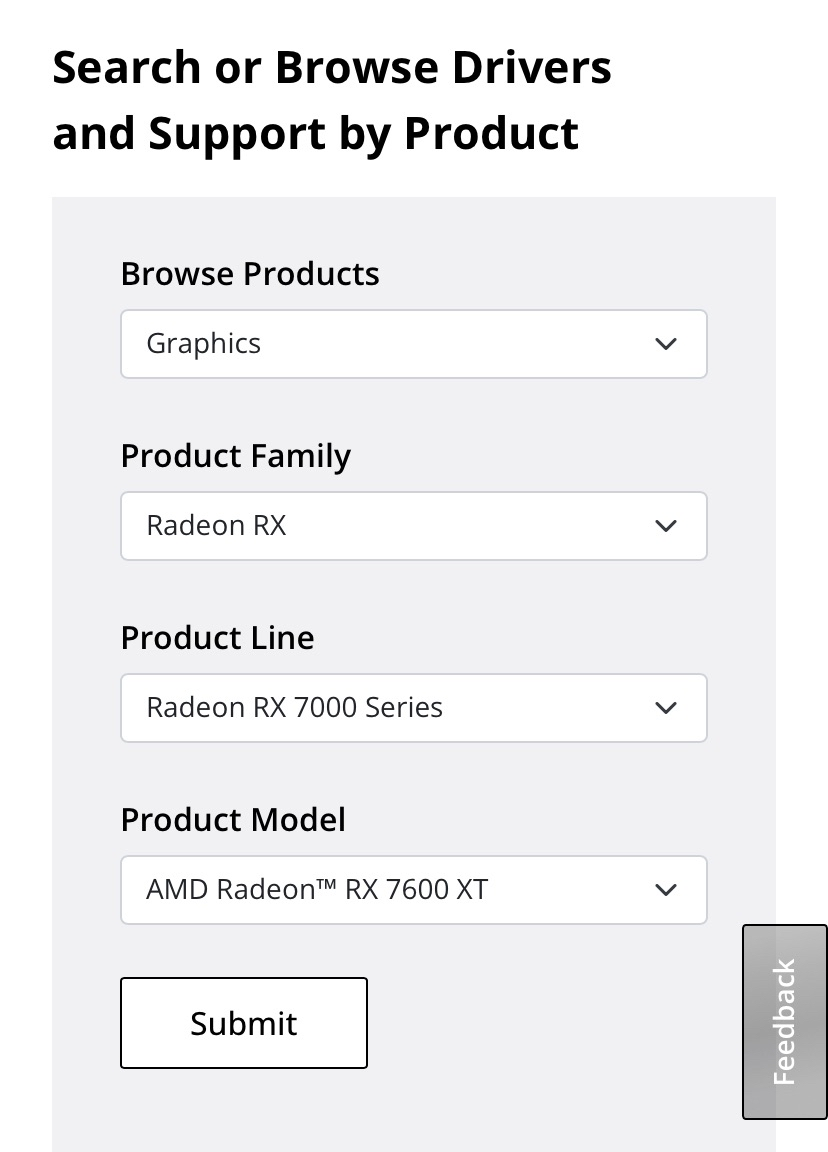Click the selected value Graphics
This screenshot has width=828, height=1152.
(204, 344)
